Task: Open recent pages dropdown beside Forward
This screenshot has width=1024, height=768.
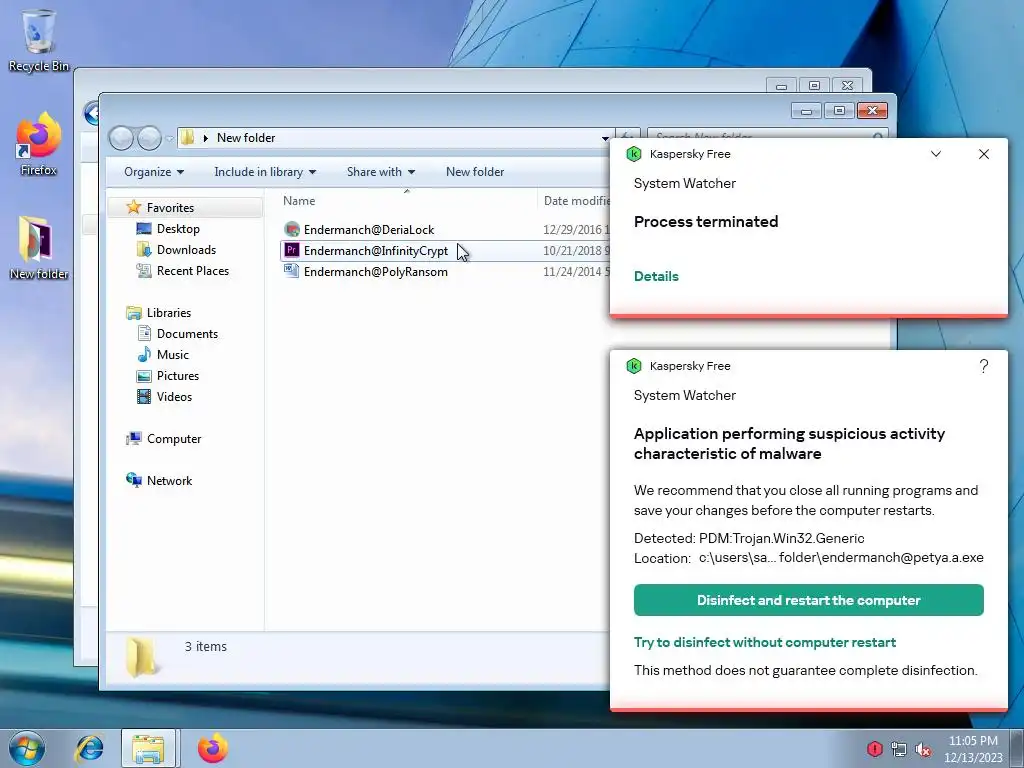Action: click(169, 138)
